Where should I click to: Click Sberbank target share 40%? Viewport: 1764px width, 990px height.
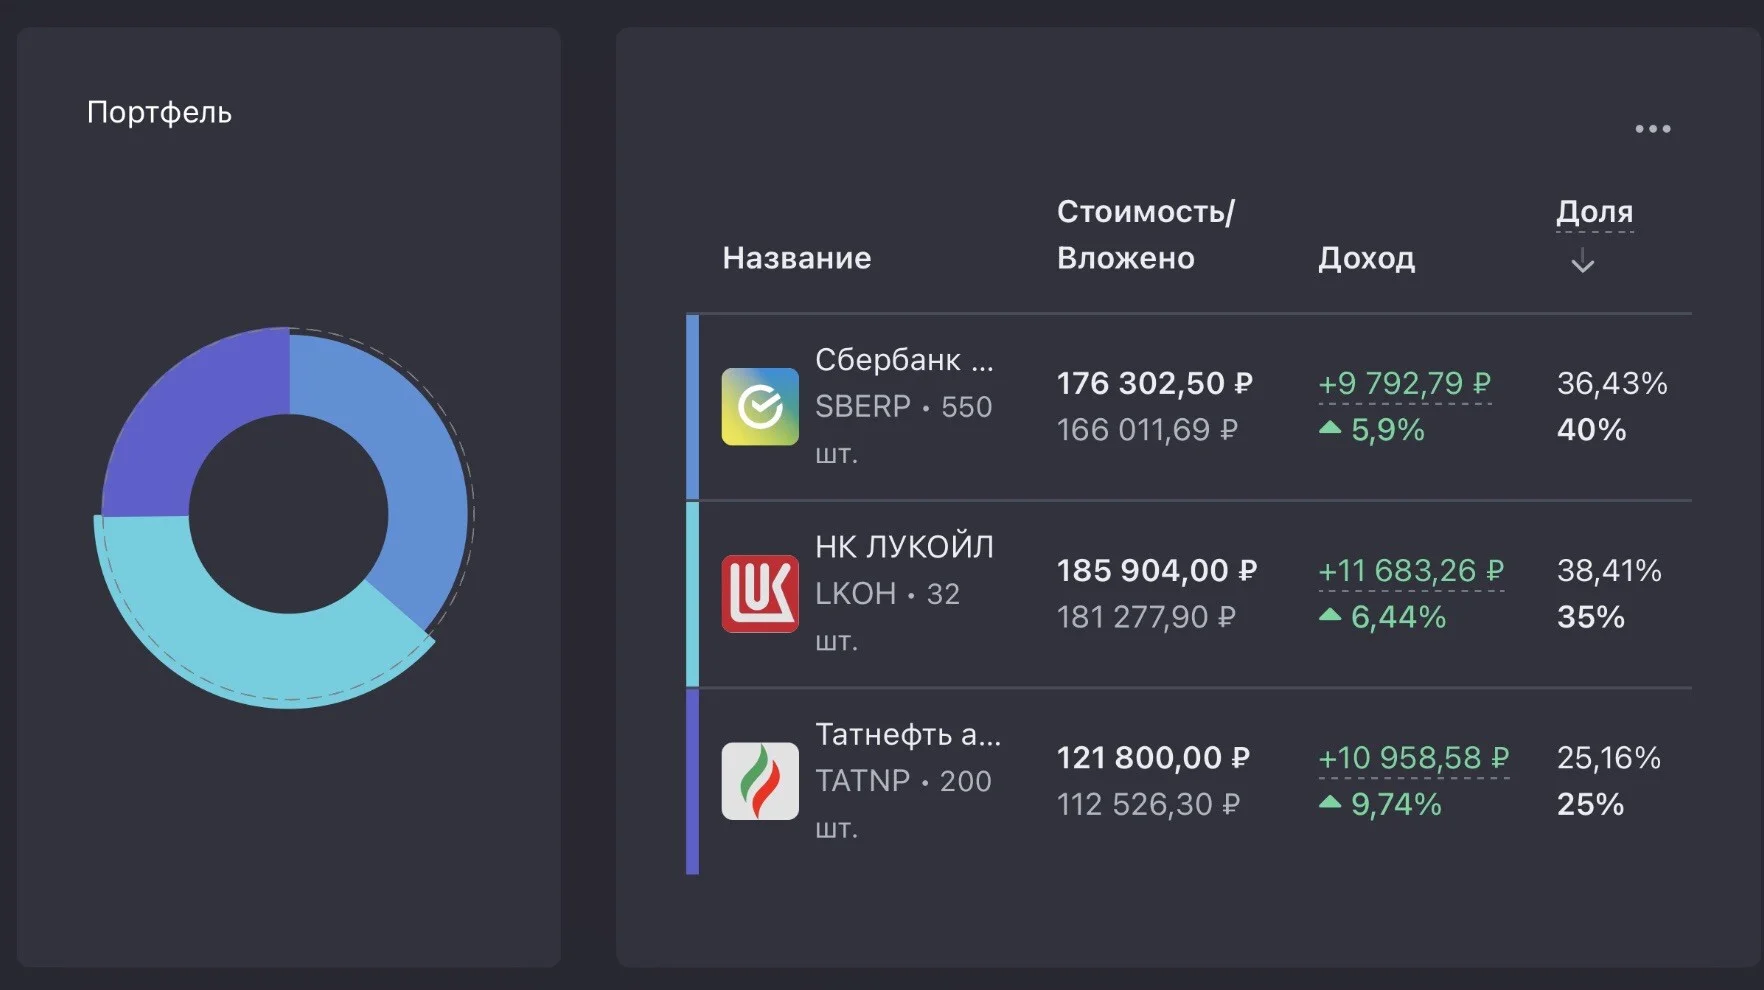pos(1591,430)
